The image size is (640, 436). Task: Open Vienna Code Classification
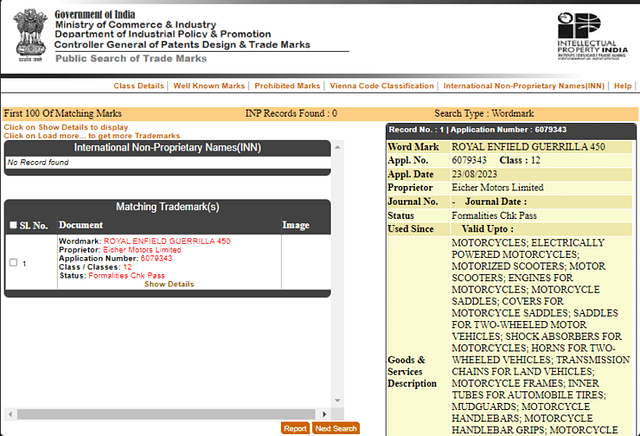click(x=382, y=86)
